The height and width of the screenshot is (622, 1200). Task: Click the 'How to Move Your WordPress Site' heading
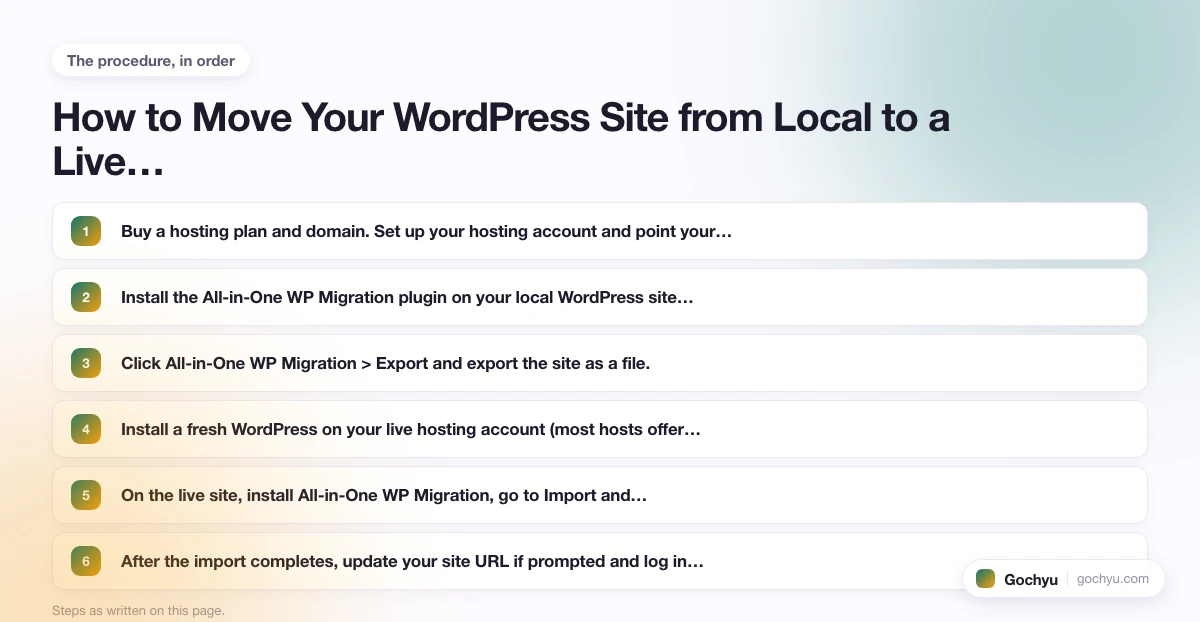point(501,139)
